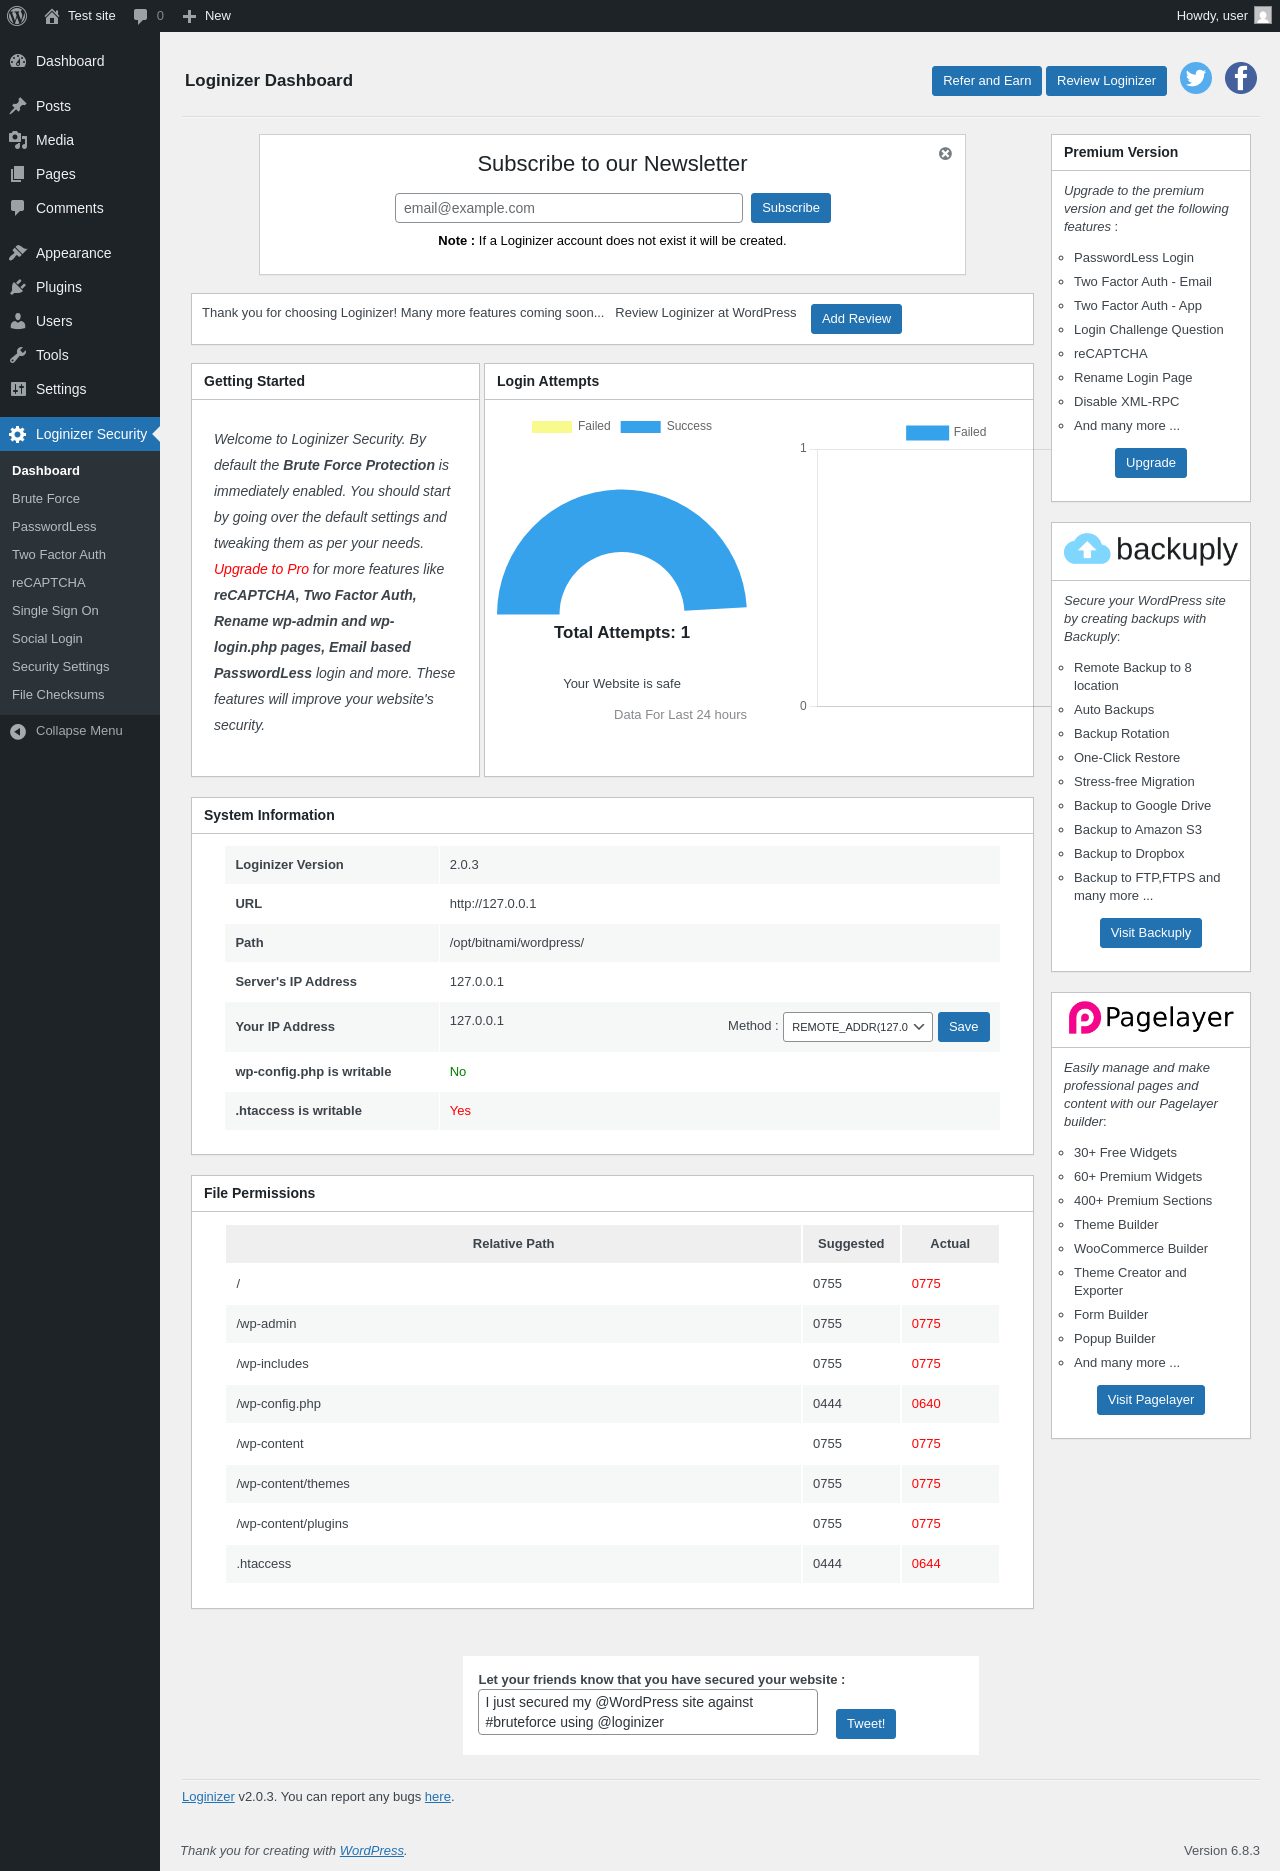Follow the report bugs 'here' link
1280x1871 pixels.
tap(438, 1797)
